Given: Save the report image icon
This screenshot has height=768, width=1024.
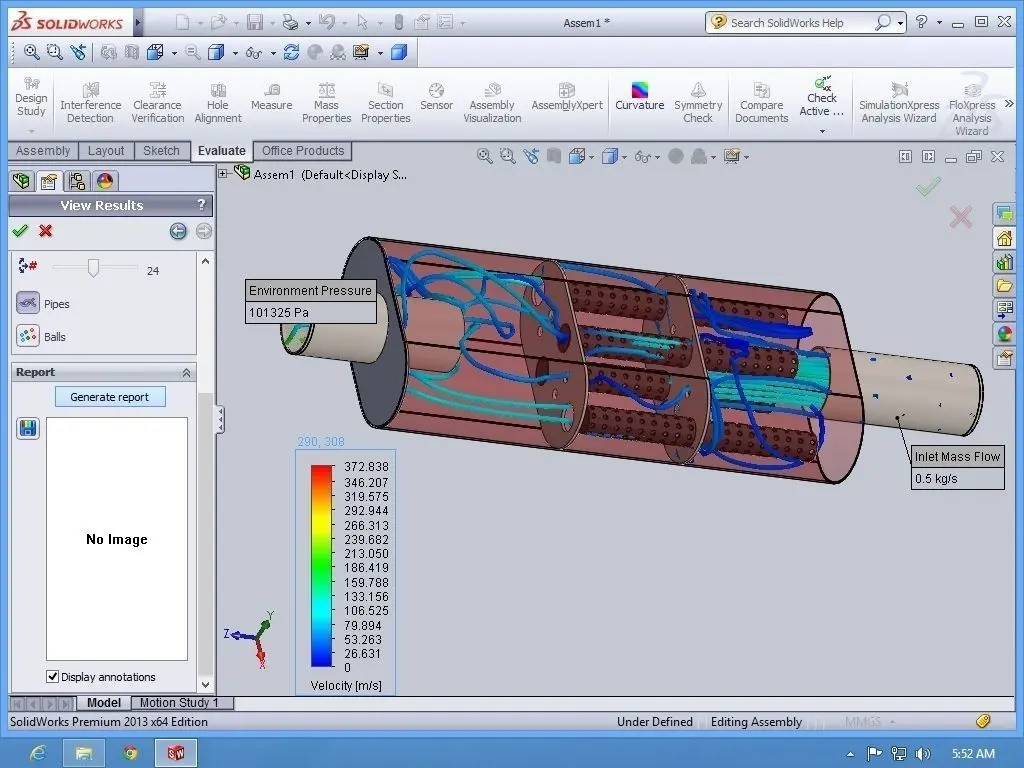Looking at the screenshot, I should click(28, 428).
